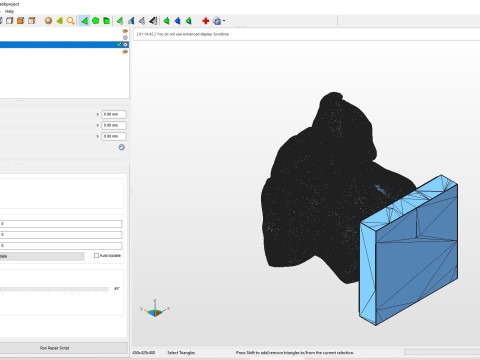Click the orange magnifier zoom icon
The image size is (480, 360).
(70, 21)
